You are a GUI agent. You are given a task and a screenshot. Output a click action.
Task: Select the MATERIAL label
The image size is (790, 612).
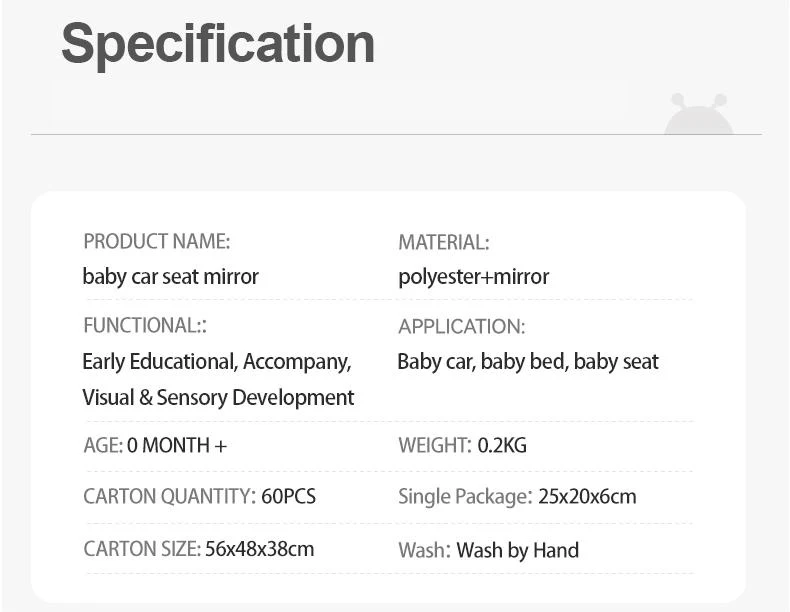[443, 242]
